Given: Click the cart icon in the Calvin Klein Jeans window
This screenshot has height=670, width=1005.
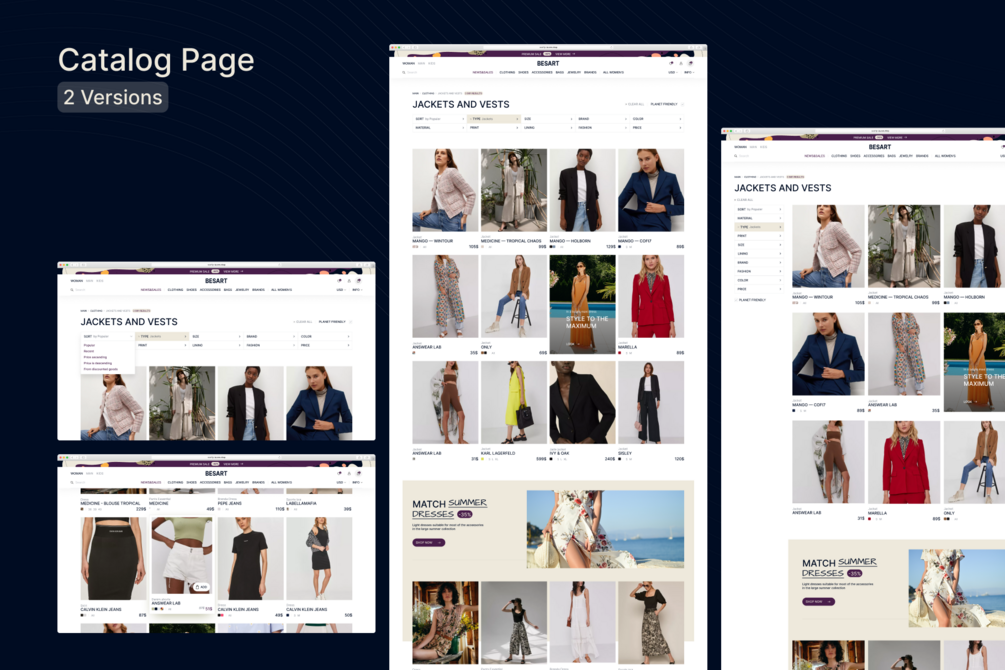Looking at the screenshot, I should [x=358, y=473].
